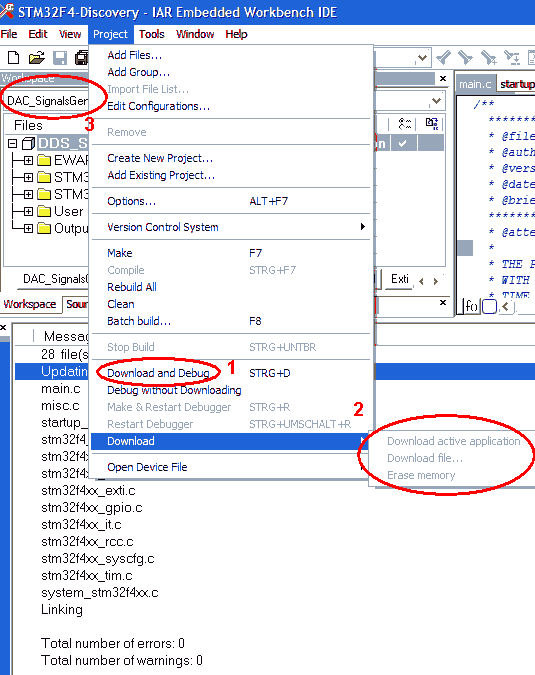
Task: Click the New document toolbar icon
Action: (14, 57)
